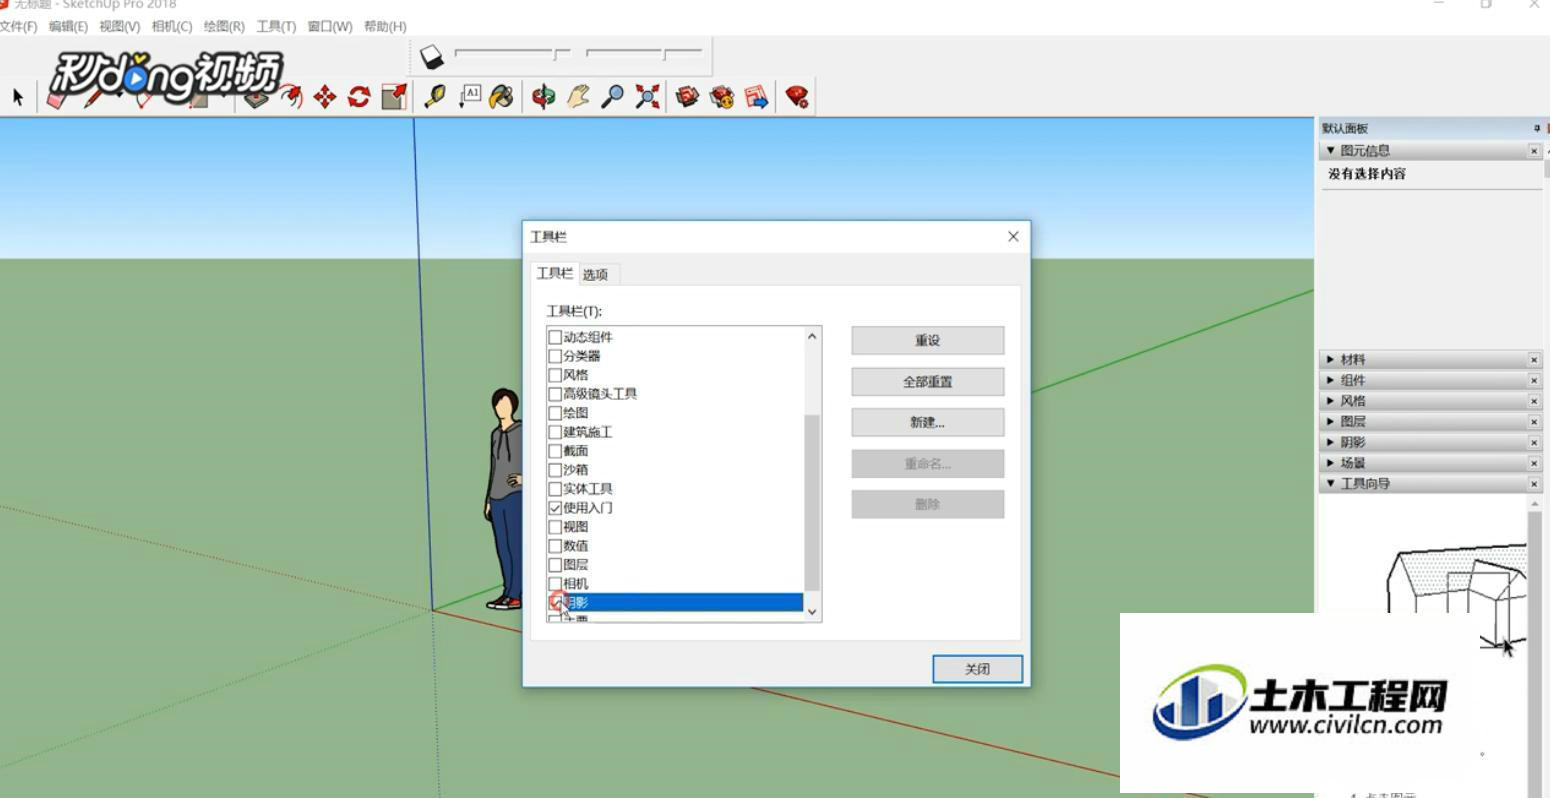Open the 文件(F) menu

[x=18, y=26]
